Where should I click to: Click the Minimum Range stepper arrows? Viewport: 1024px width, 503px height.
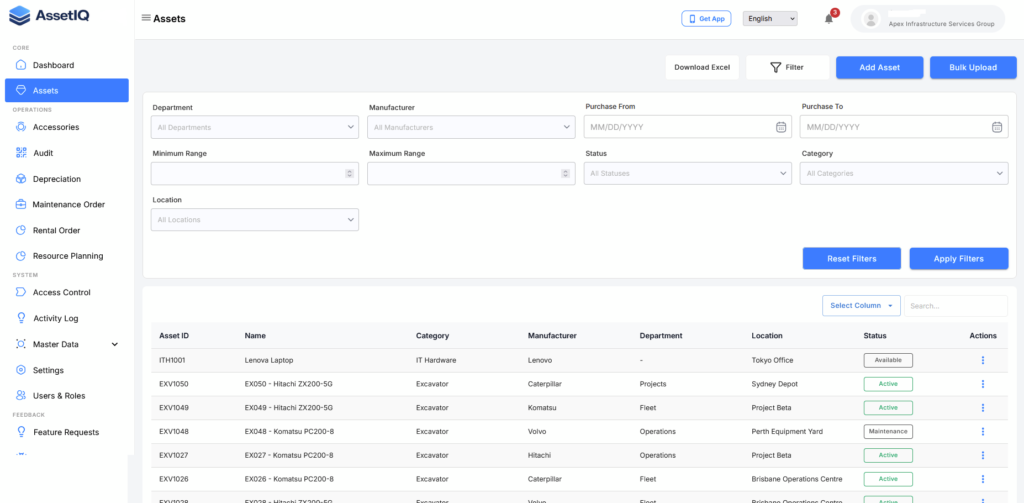[x=349, y=174]
